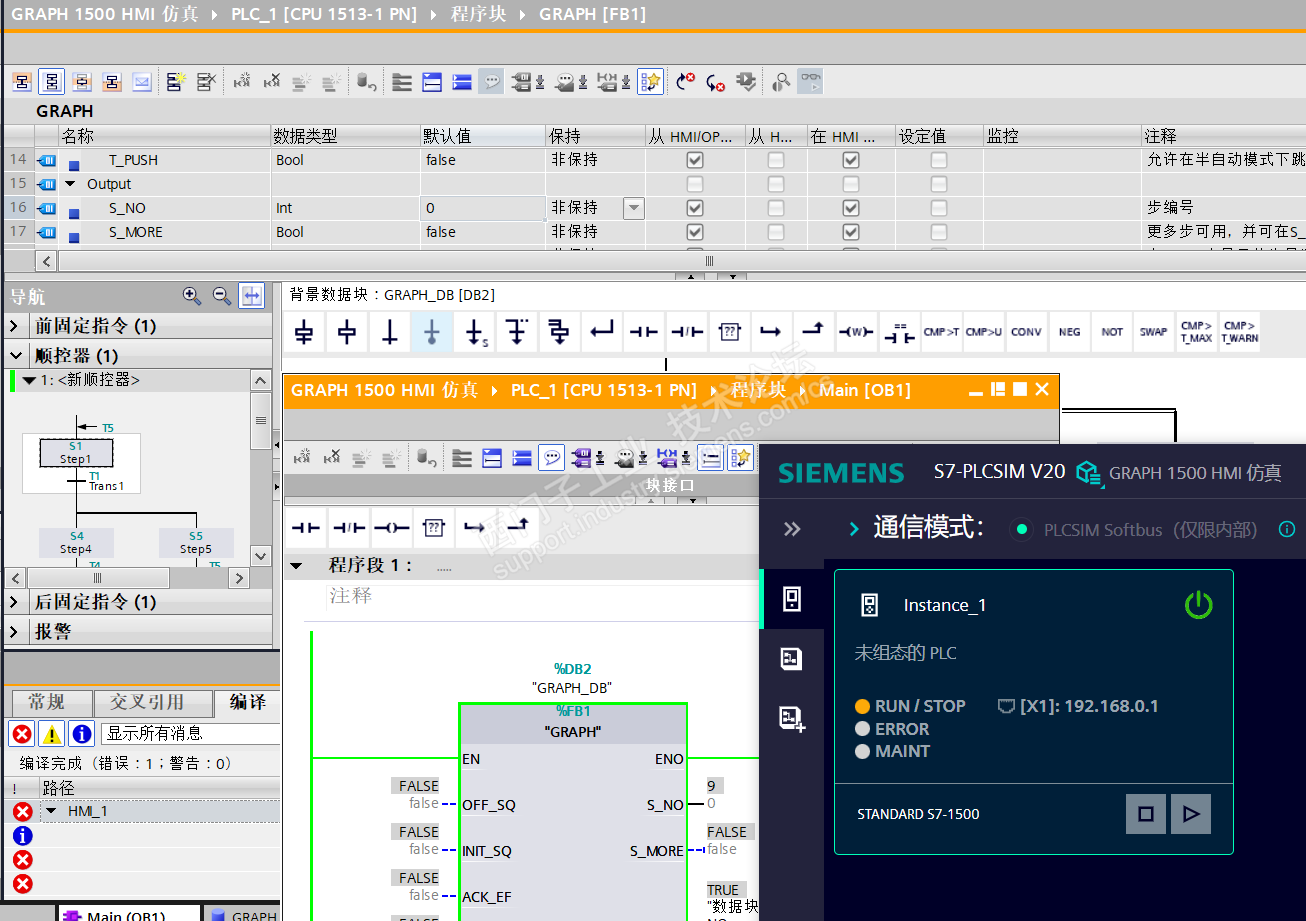Power off Instance_1 in PLCSIM
The image size is (1306, 921).
(x=1198, y=605)
